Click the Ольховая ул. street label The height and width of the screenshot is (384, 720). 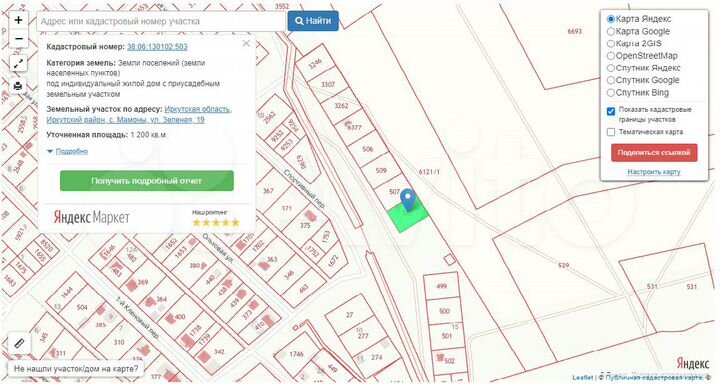click(219, 248)
